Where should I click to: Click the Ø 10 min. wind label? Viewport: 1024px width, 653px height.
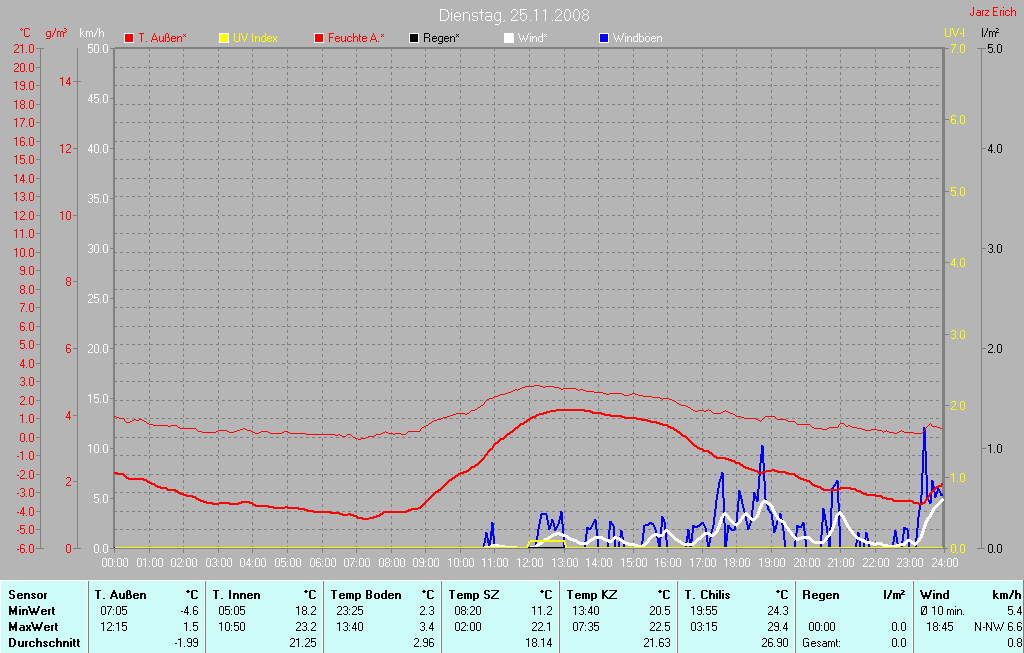click(942, 611)
